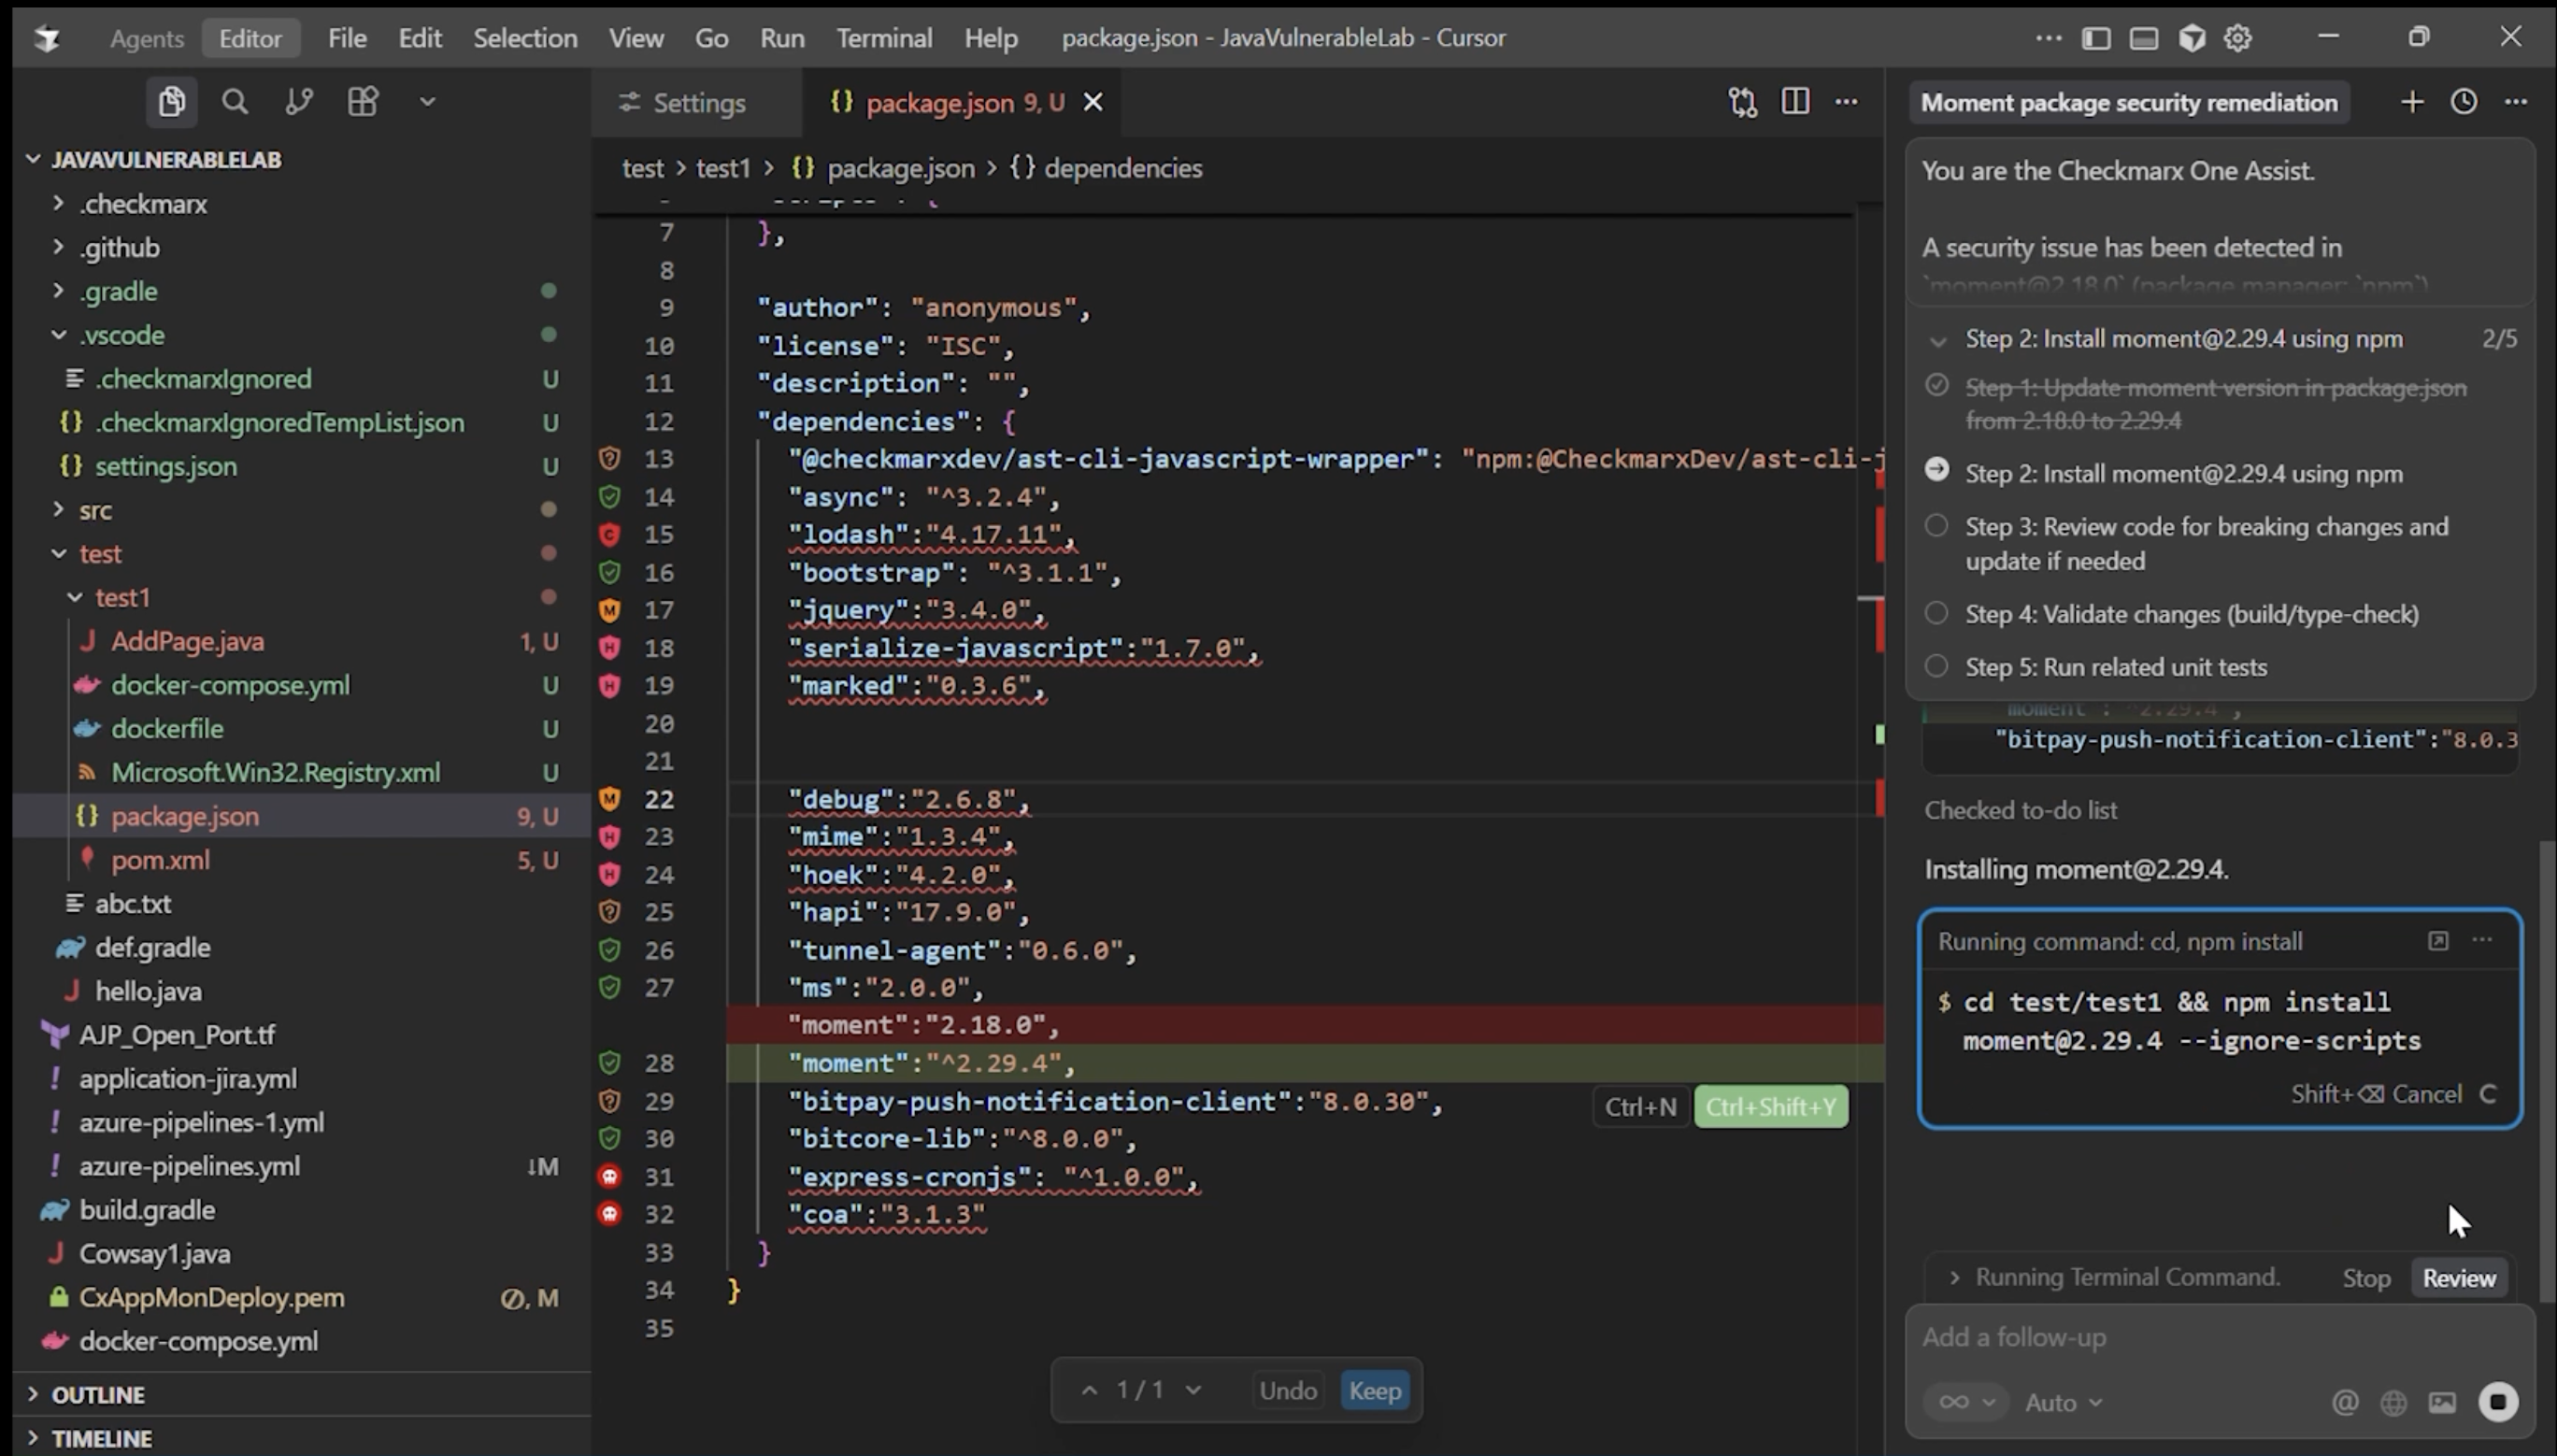
Task: Toggle the primary sidebar visibility
Action: click(x=2095, y=37)
